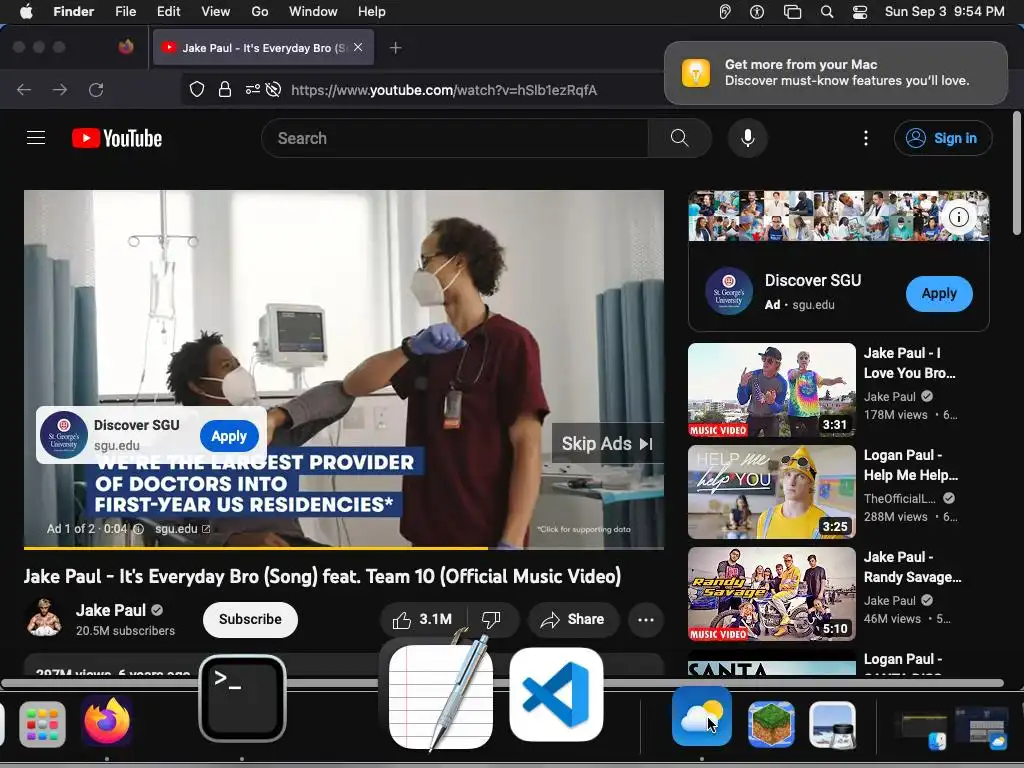Open Jake Paul channel name link
Image resolution: width=1024 pixels, height=768 pixels.
tap(111, 610)
